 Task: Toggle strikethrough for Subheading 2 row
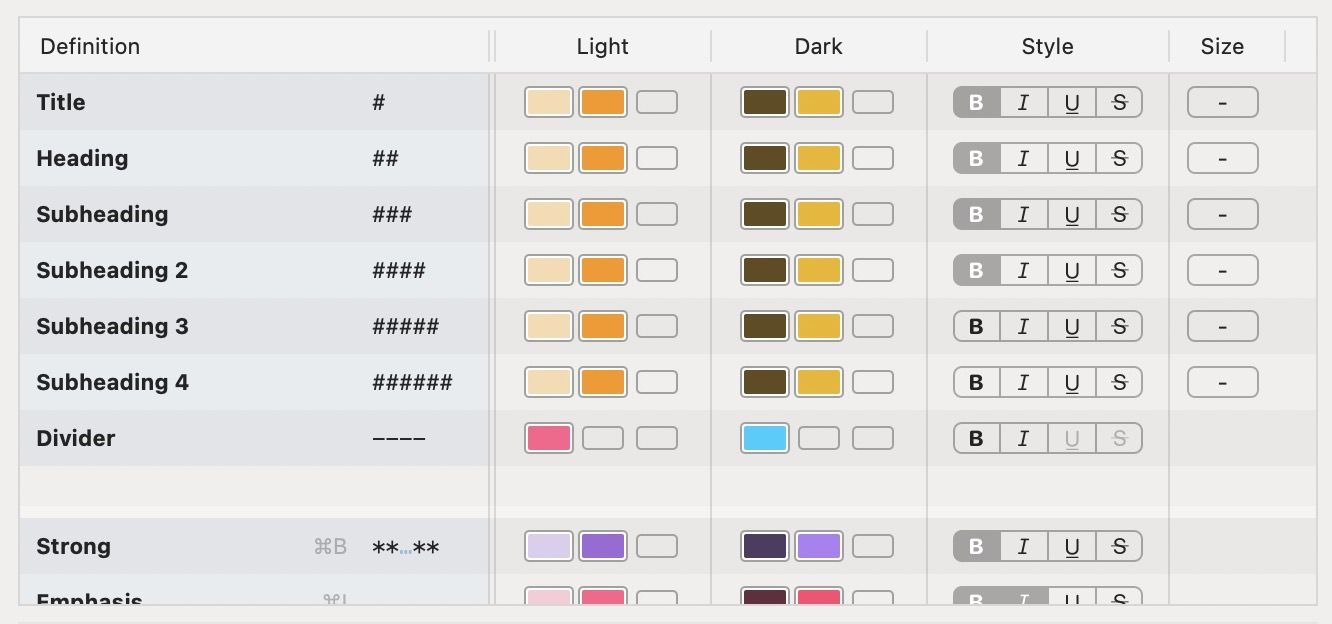(x=1119, y=270)
